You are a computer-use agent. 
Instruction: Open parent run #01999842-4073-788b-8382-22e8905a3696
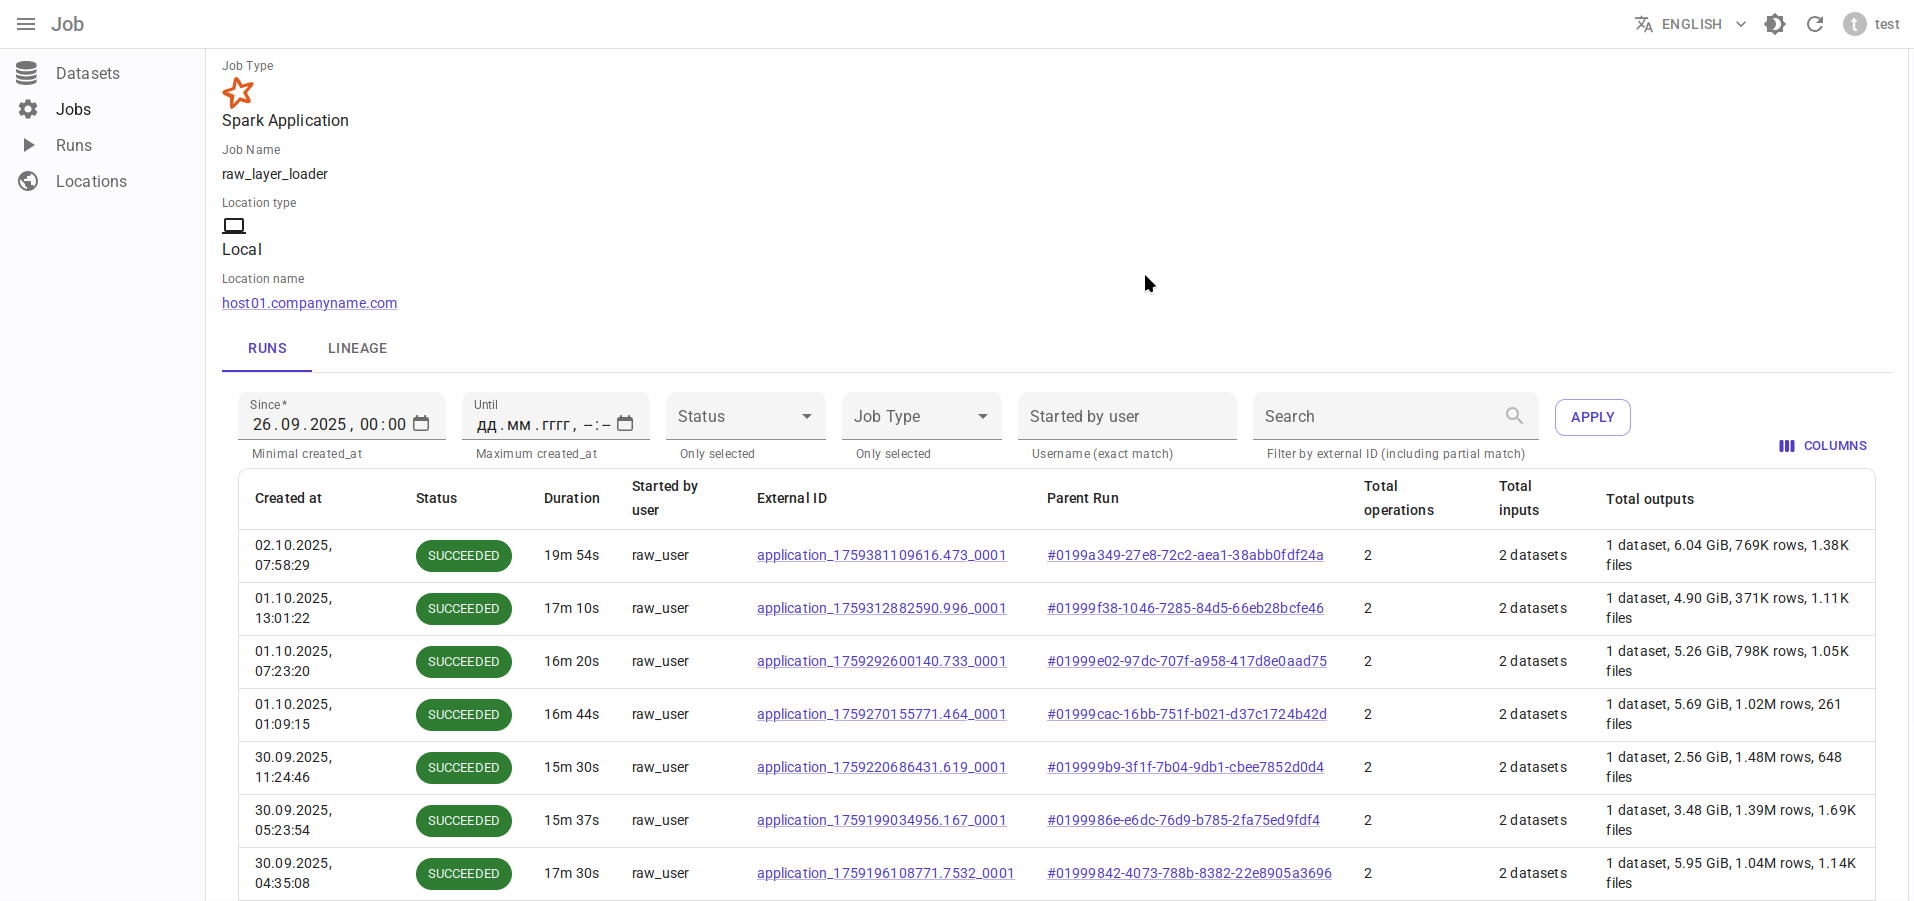1189,873
